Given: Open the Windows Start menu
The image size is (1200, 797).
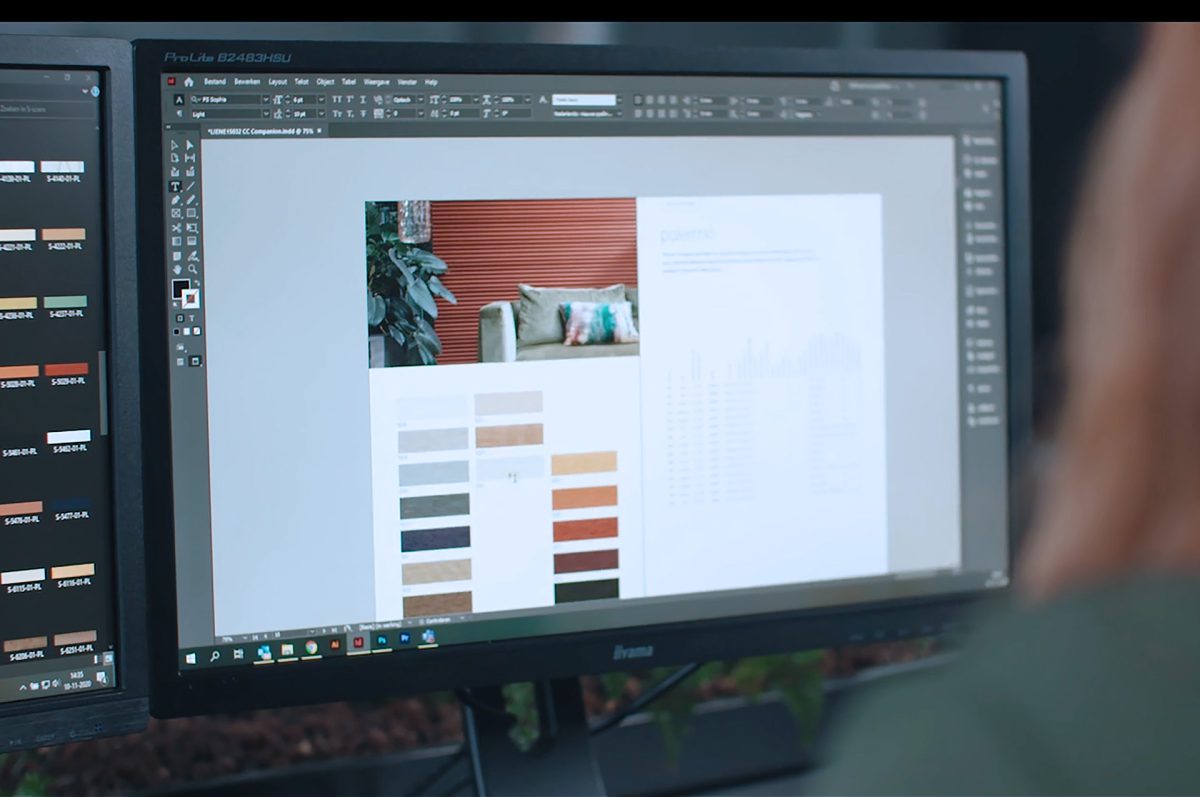Looking at the screenshot, I should (190, 659).
